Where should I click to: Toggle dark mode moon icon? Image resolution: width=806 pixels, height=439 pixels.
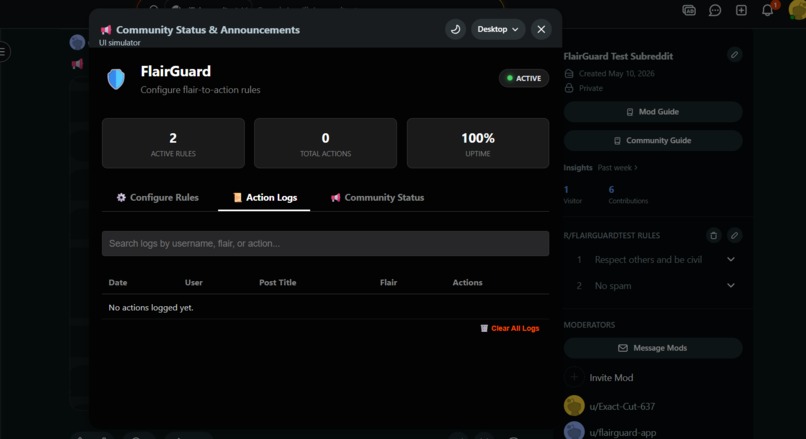(455, 29)
